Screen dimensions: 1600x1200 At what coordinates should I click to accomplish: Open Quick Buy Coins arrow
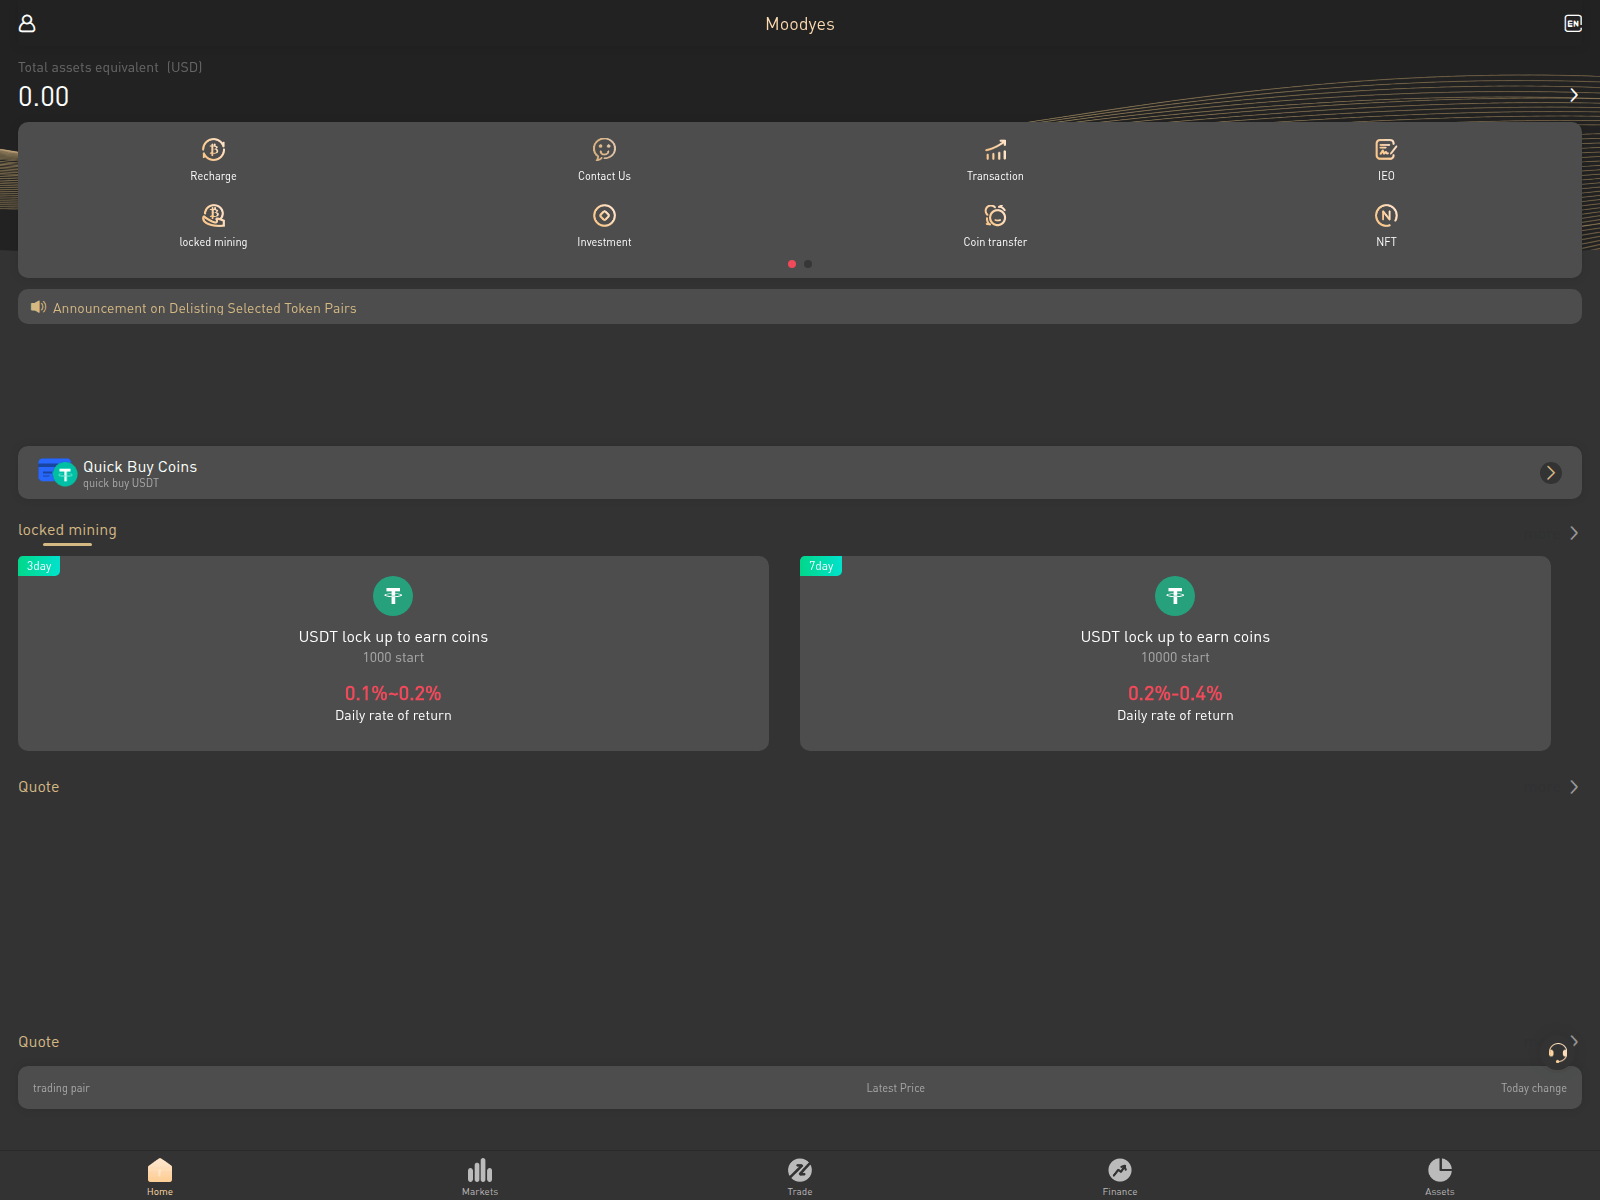1550,473
